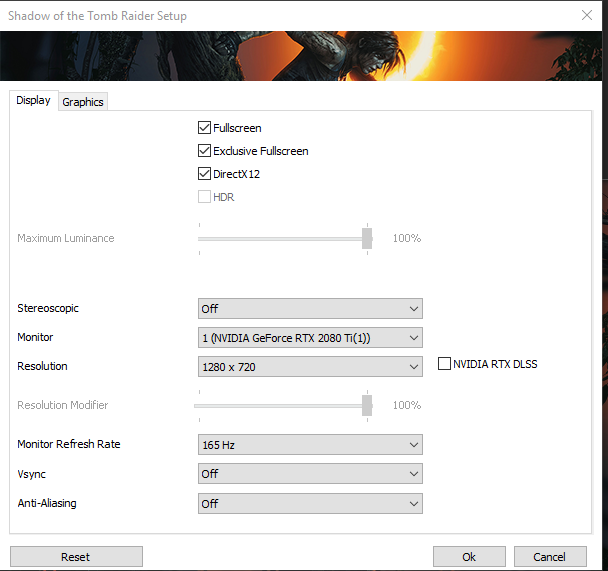Toggle the Exclusive Fullscreen checkbox
The width and height of the screenshot is (608, 571).
click(204, 150)
